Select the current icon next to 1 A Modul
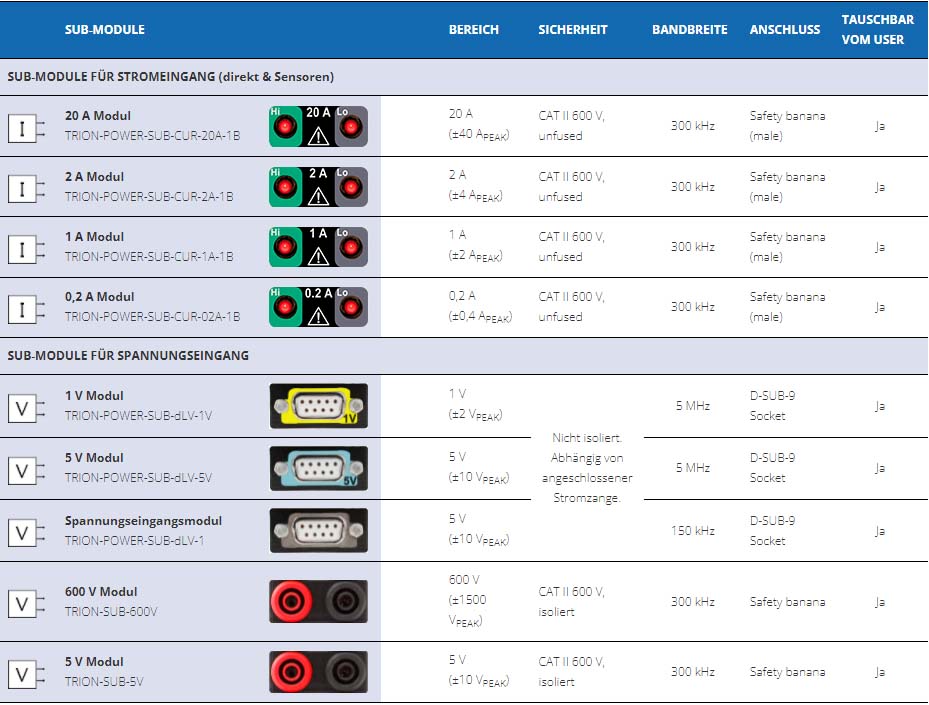 (x=26, y=247)
